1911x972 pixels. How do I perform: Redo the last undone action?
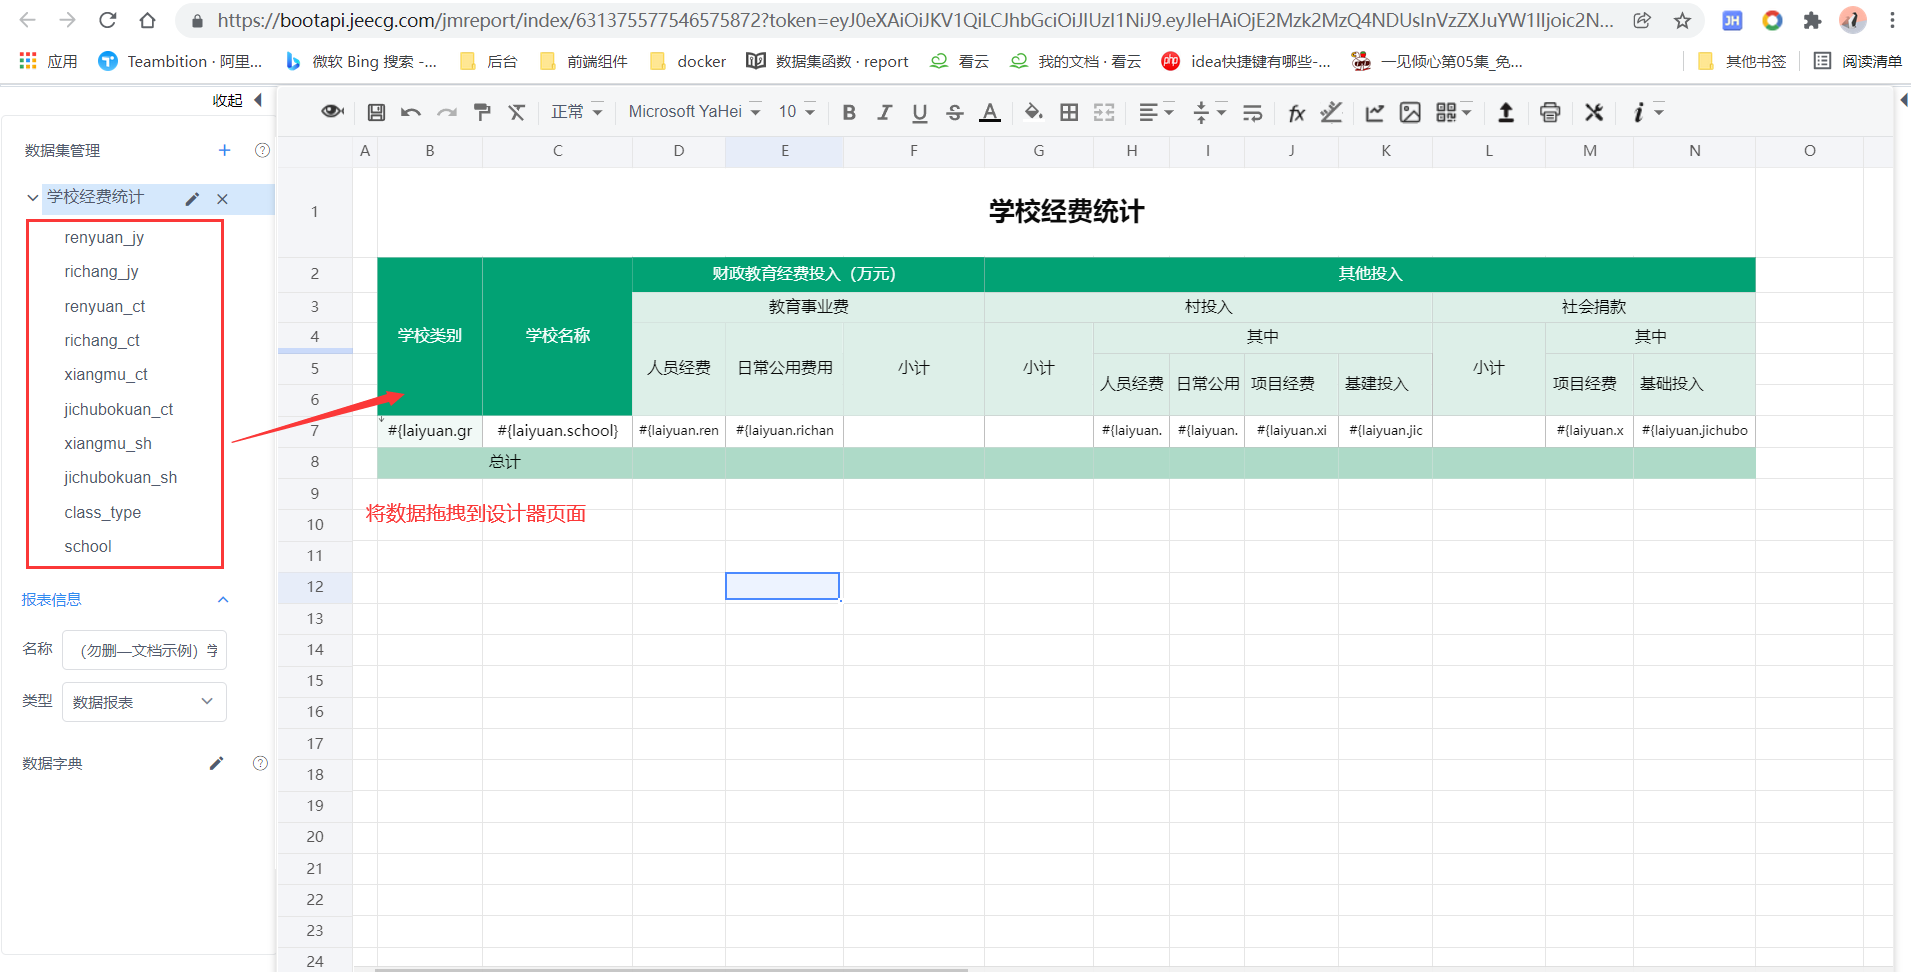coord(447,112)
